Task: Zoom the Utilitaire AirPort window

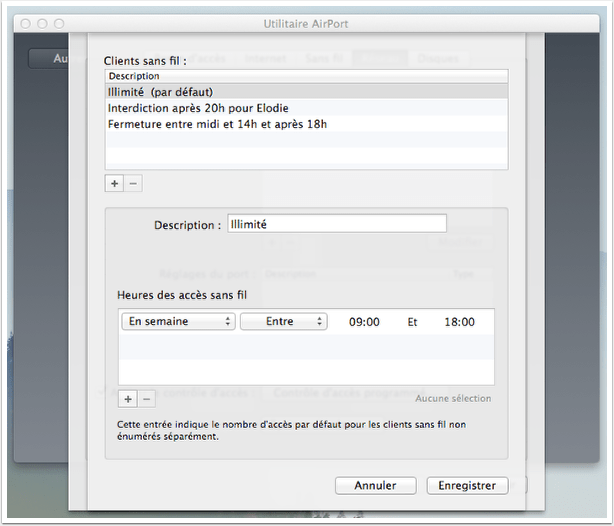Action: (x=59, y=22)
